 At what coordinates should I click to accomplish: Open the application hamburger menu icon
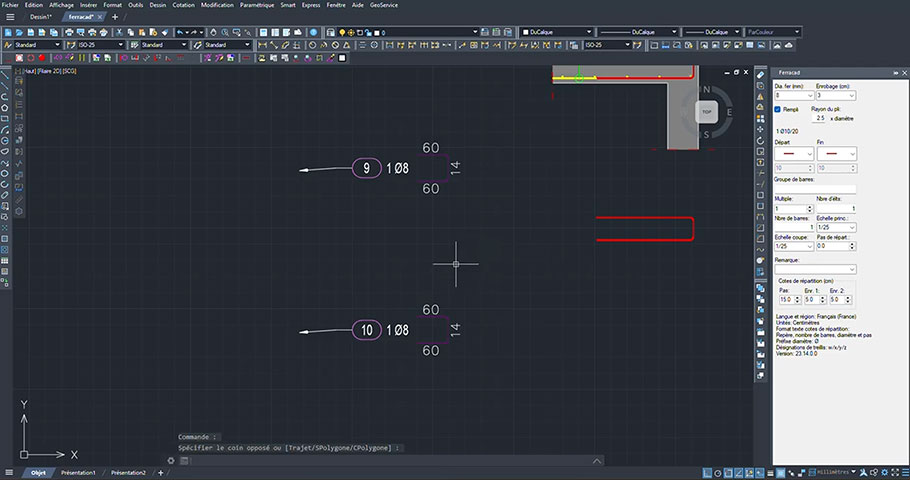[x=10, y=17]
